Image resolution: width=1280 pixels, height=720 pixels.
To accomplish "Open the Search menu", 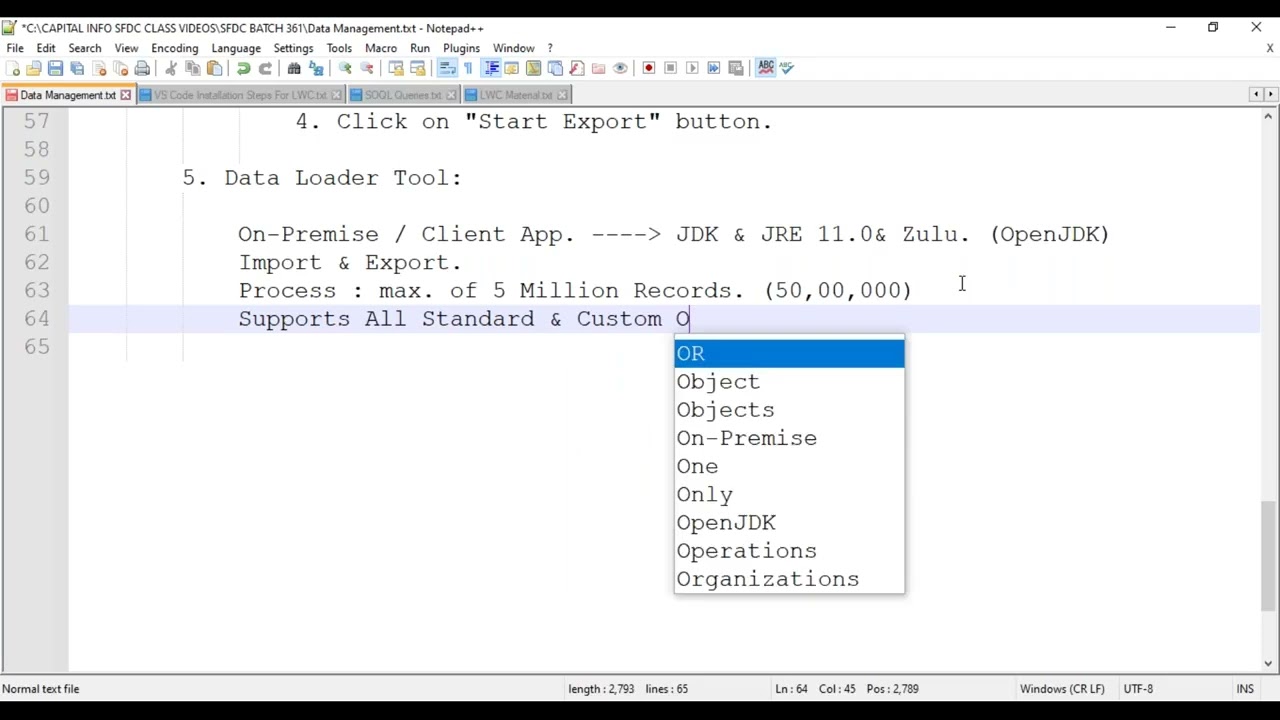I will [x=85, y=48].
